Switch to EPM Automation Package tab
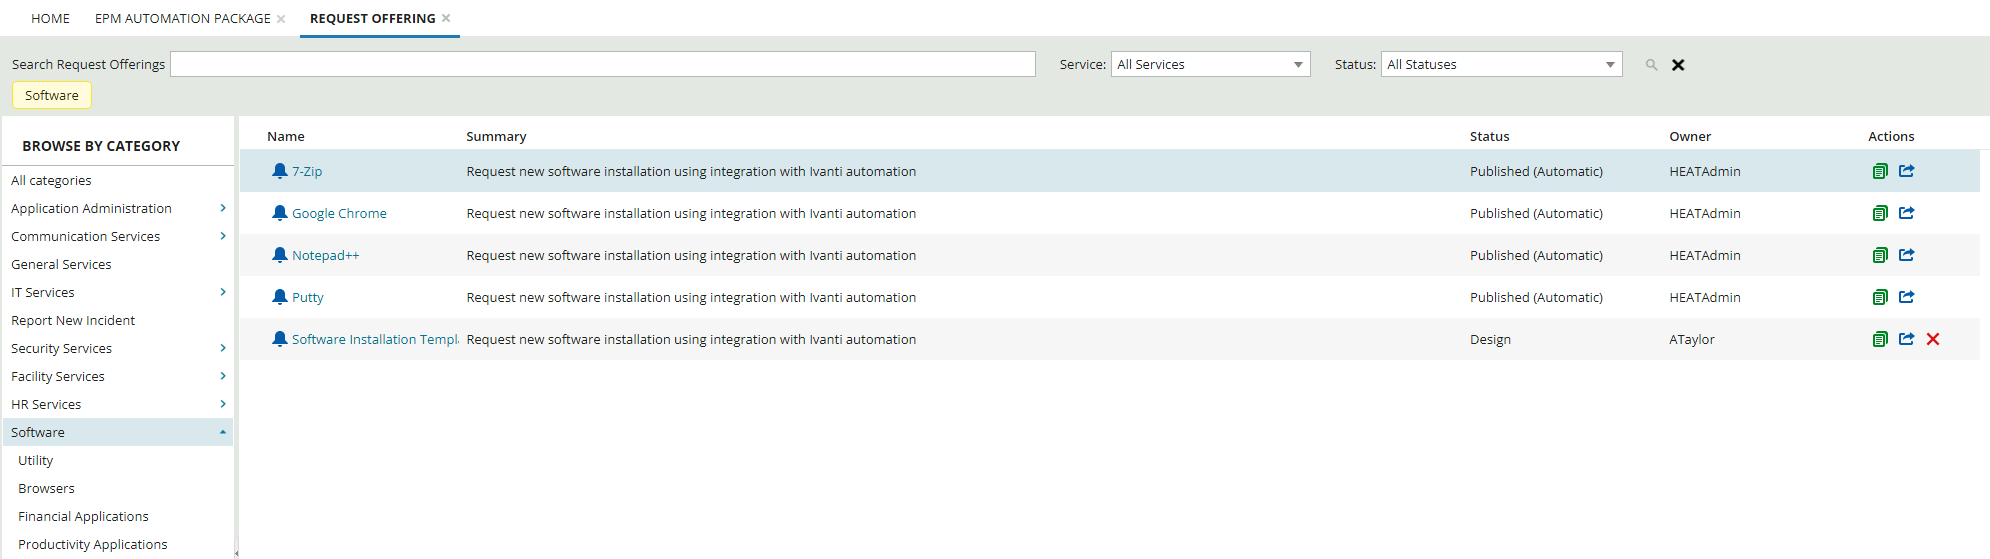 [x=183, y=18]
